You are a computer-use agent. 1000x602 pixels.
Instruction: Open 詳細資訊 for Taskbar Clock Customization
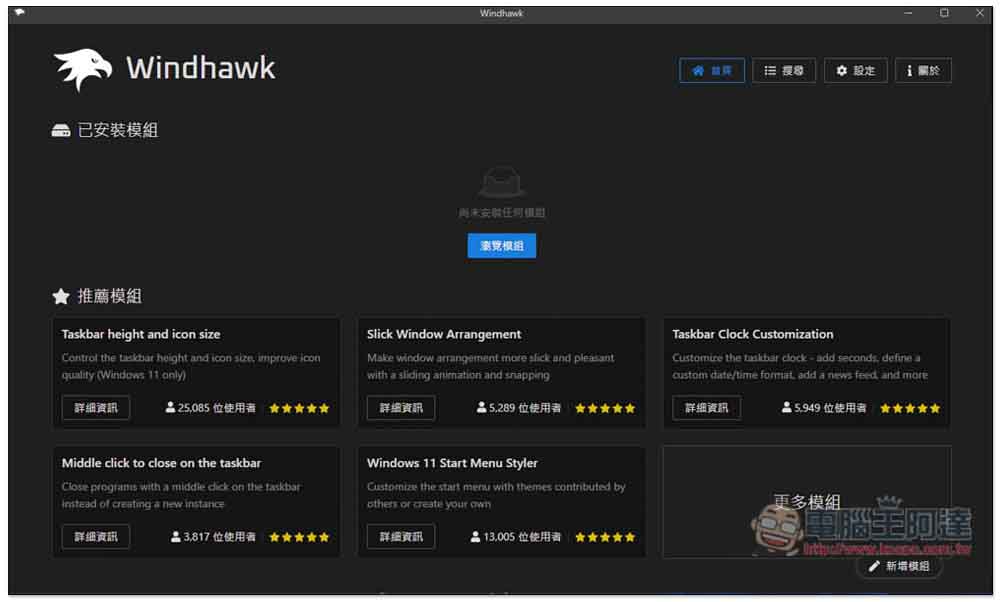[706, 408]
